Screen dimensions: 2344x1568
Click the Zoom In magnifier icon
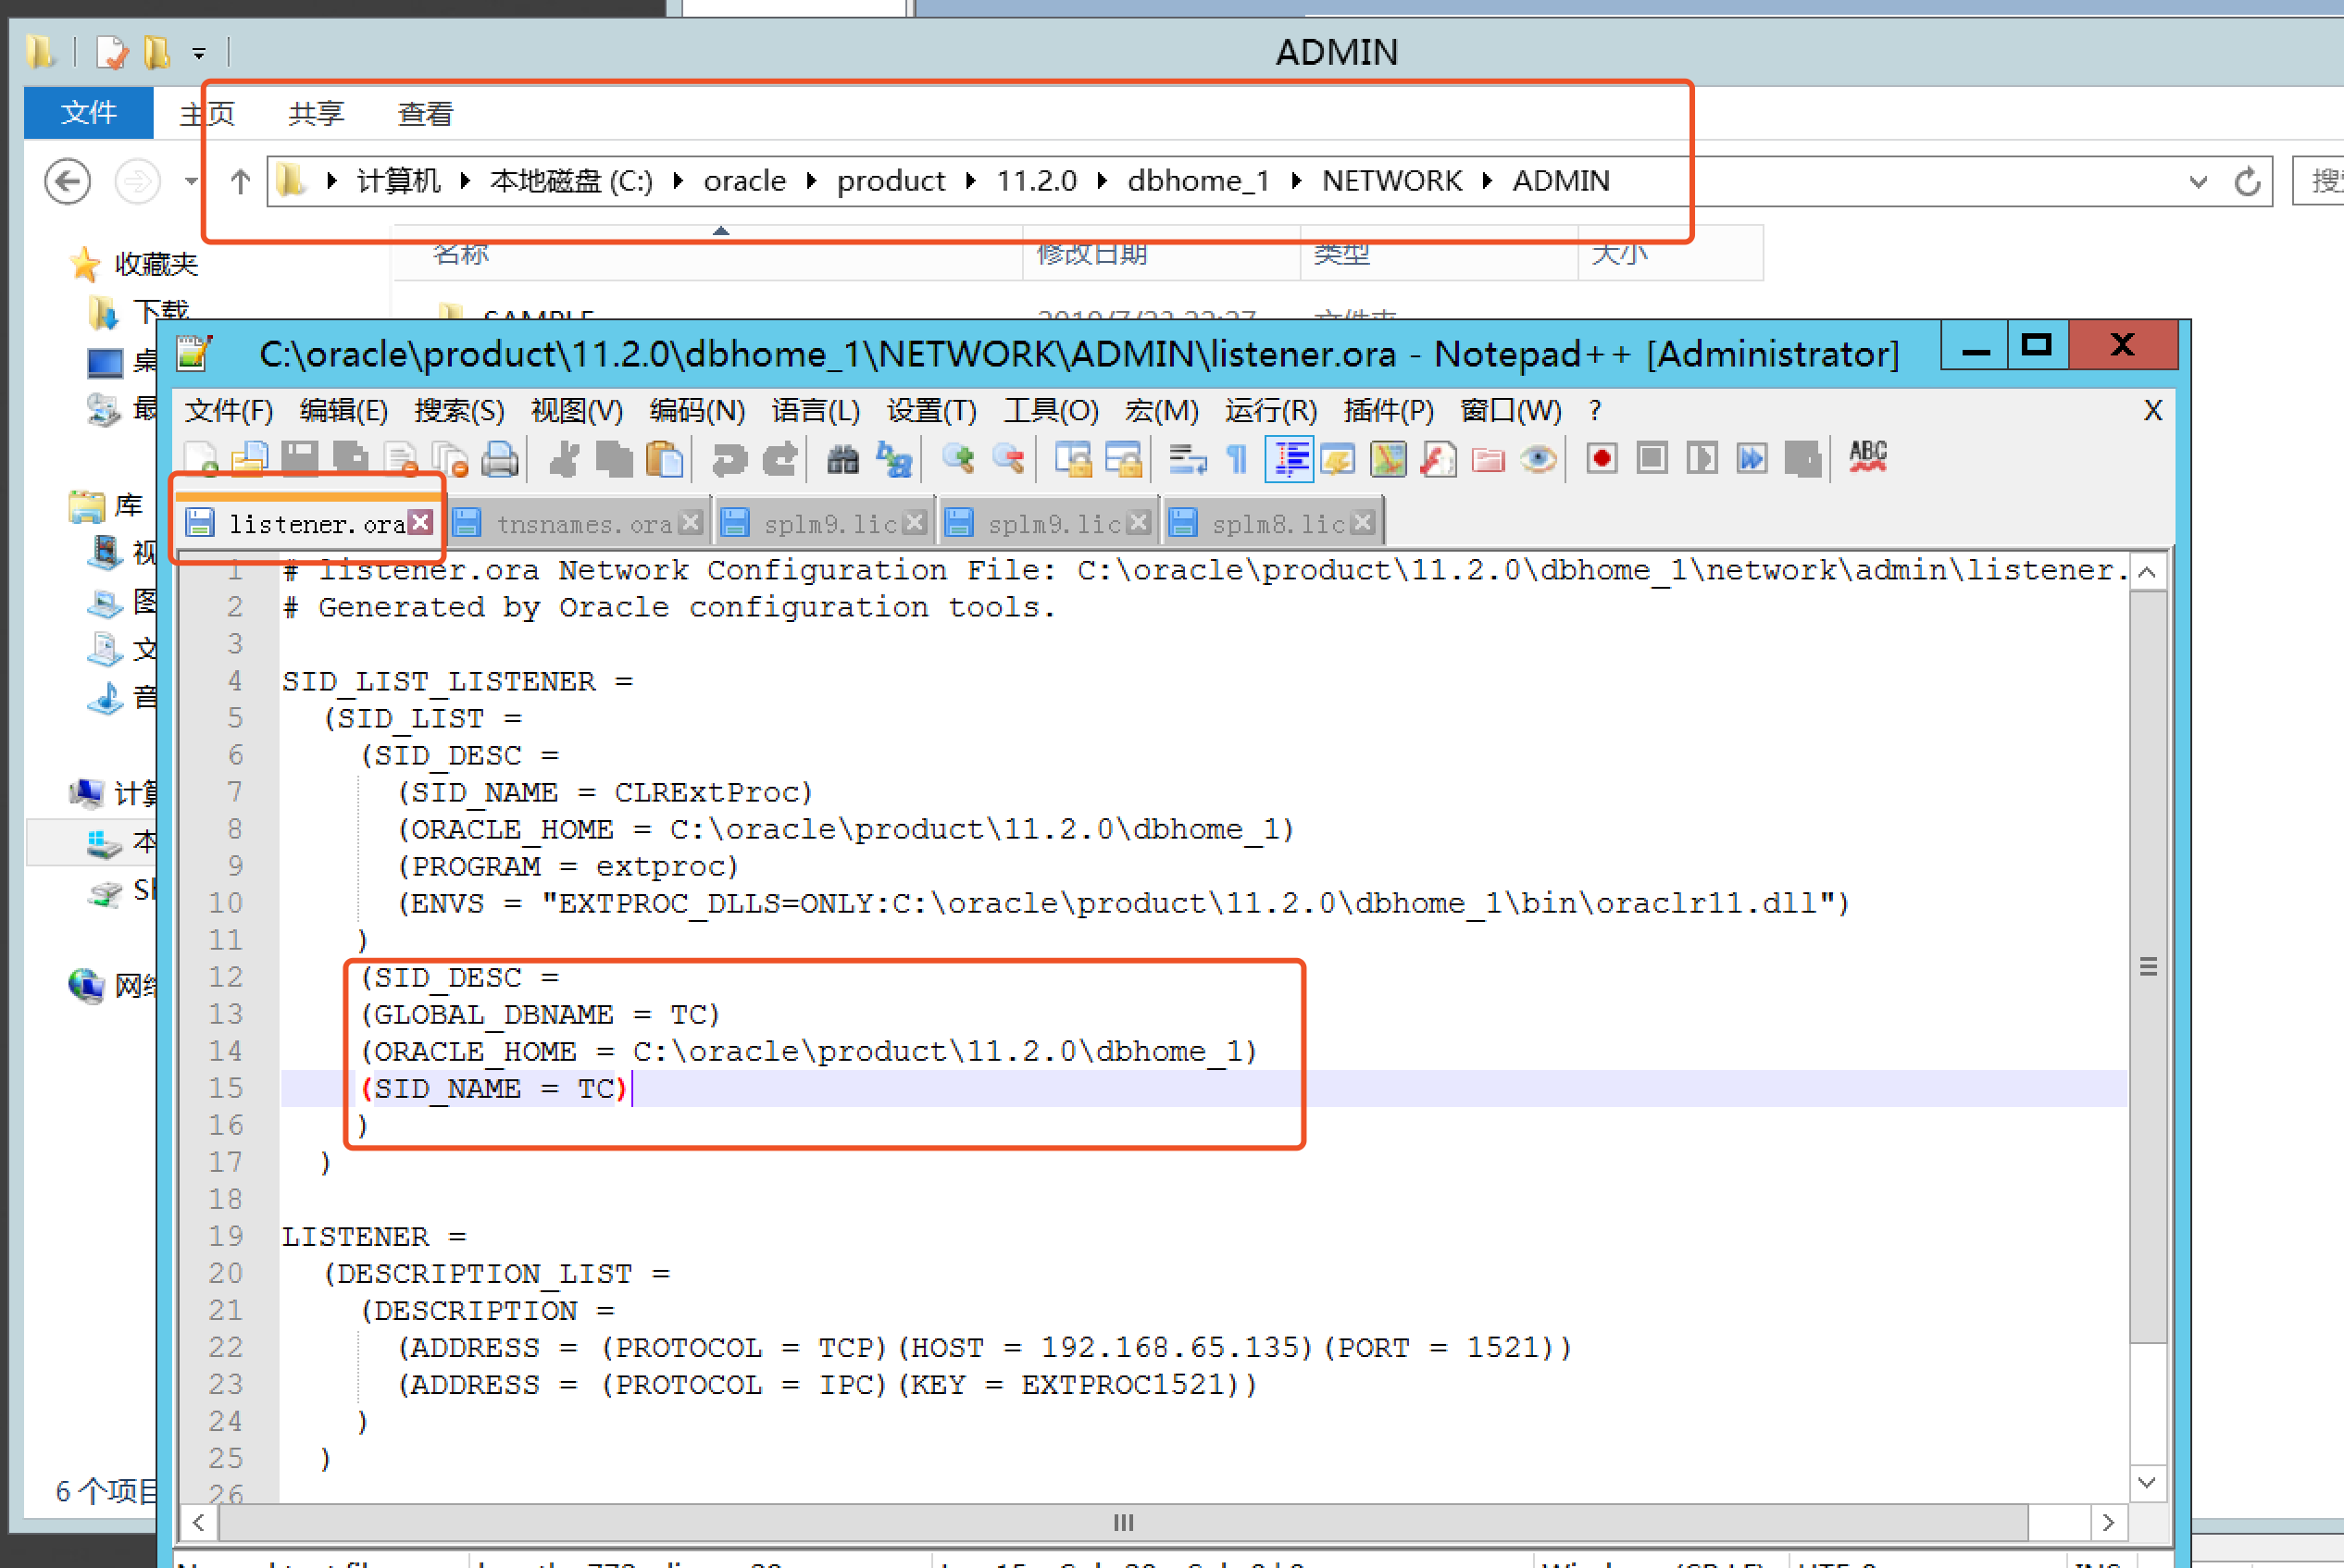coord(958,458)
